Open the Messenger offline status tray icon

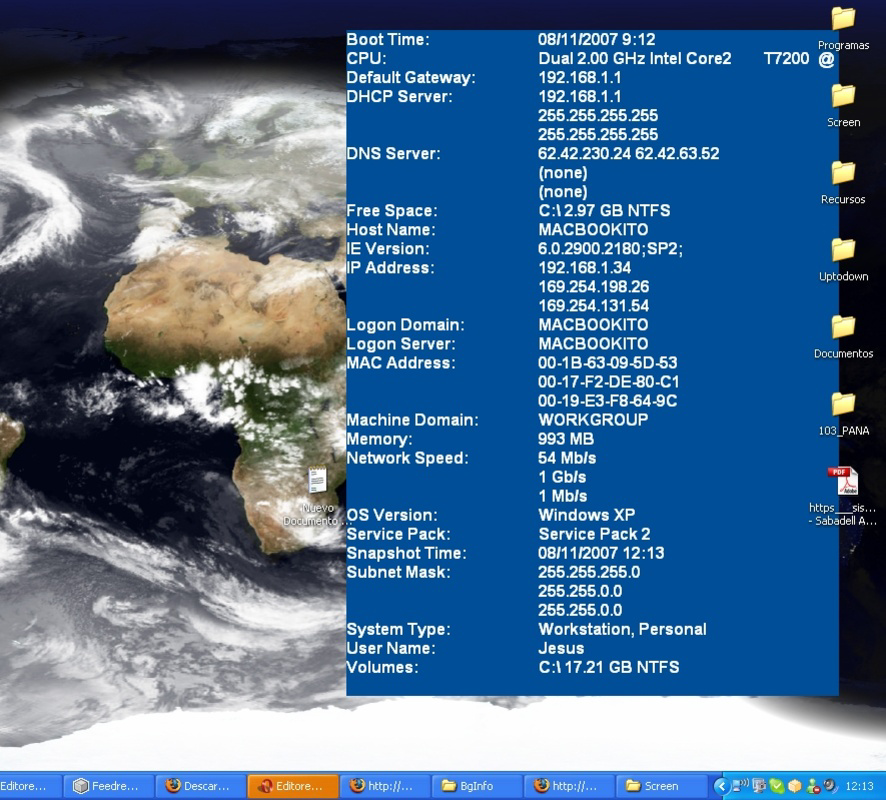pyautogui.click(x=813, y=786)
